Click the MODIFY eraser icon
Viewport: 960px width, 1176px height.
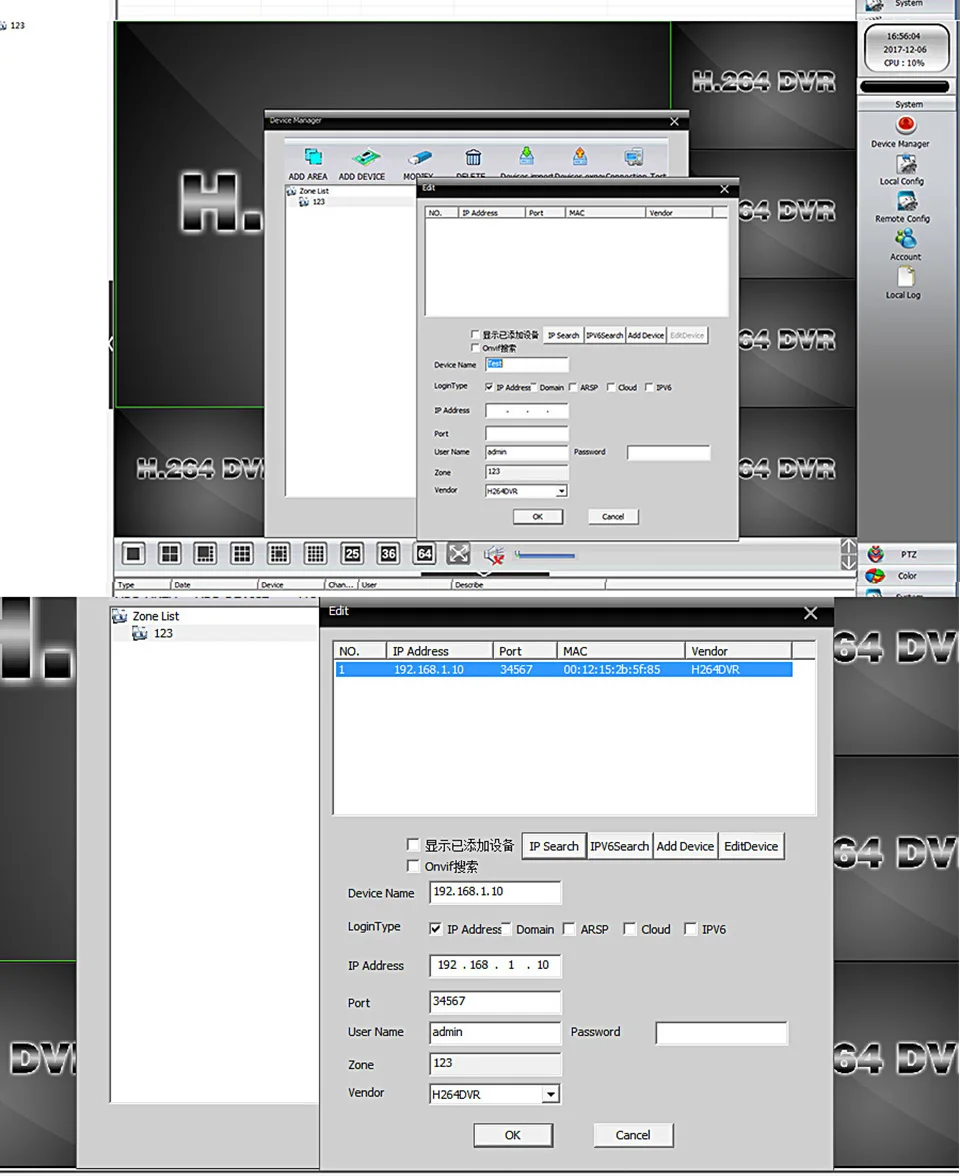(x=420, y=158)
